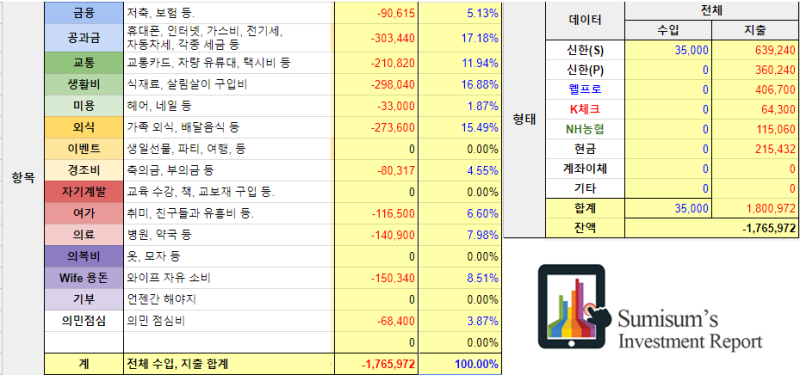Viewport: 800px width, 375px height.
Task: Select the 지출 column header
Action: (755, 31)
